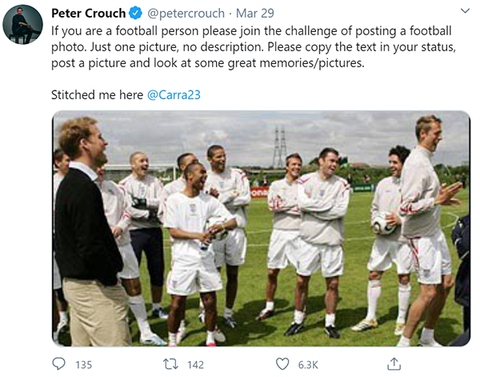The height and width of the screenshot is (377, 480).
Task: View the 142 retweets count
Action: pos(196,365)
